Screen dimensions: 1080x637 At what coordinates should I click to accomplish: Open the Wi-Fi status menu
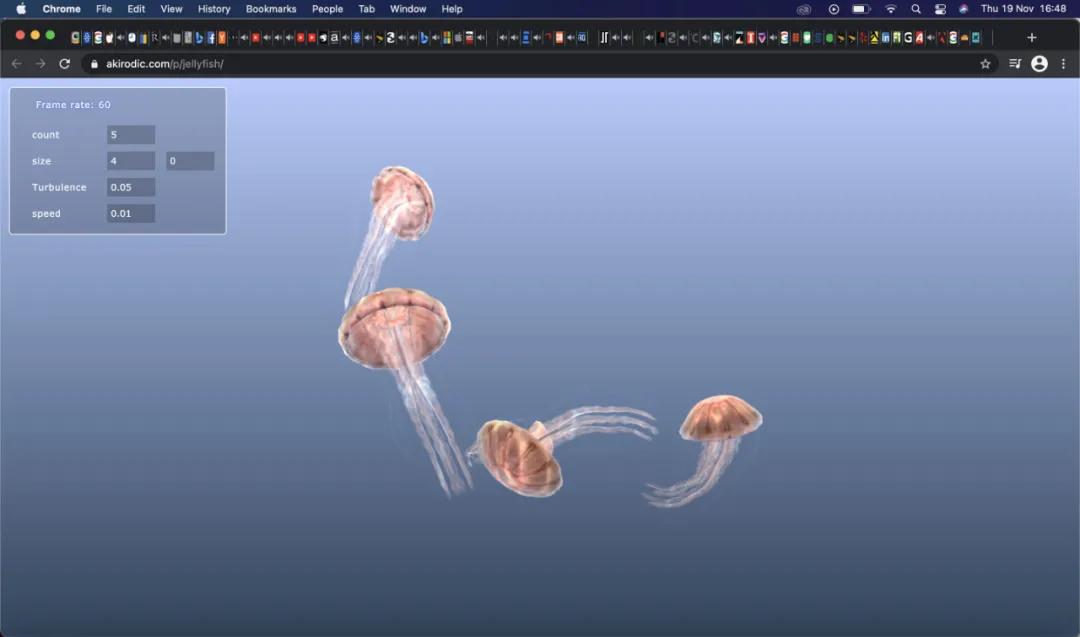(x=890, y=9)
